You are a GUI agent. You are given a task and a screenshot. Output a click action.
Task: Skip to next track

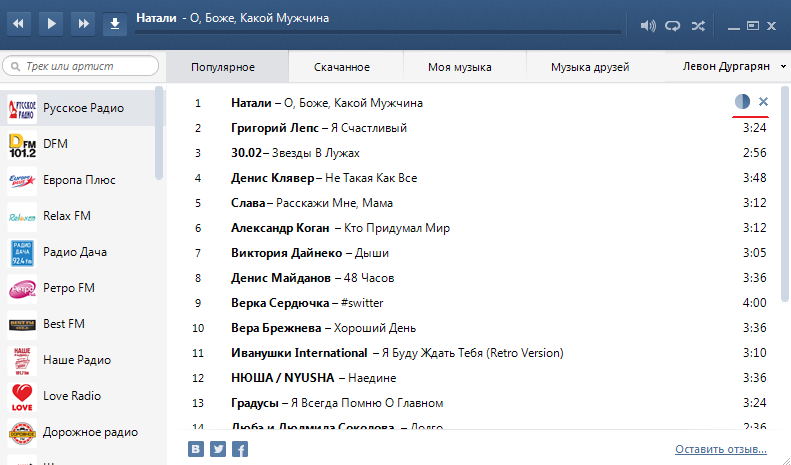click(84, 23)
